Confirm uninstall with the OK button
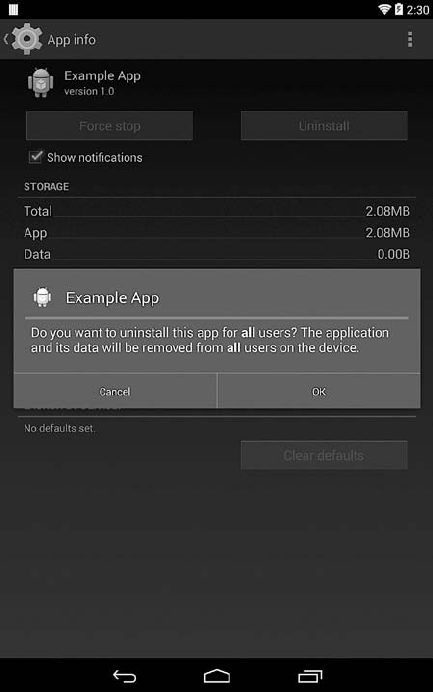This screenshot has height=692, width=433. click(x=319, y=391)
